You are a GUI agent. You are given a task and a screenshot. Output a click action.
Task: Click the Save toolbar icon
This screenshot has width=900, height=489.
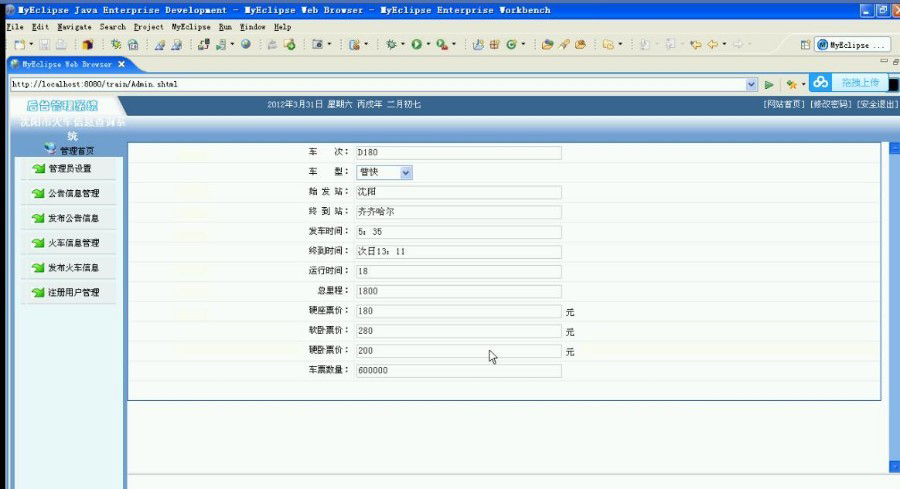pyautogui.click(x=44, y=44)
